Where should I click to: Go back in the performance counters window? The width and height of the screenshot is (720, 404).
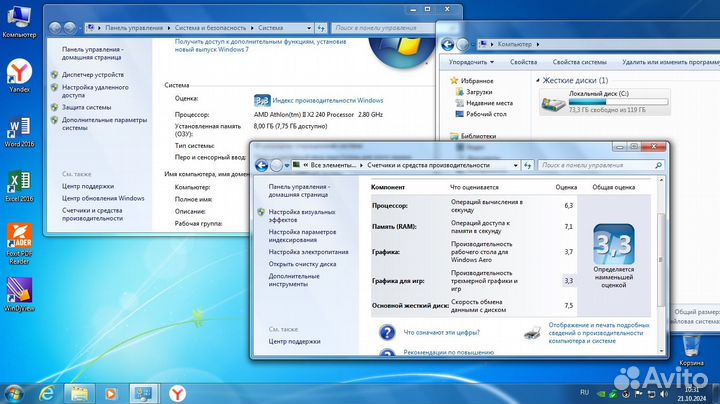pos(262,165)
